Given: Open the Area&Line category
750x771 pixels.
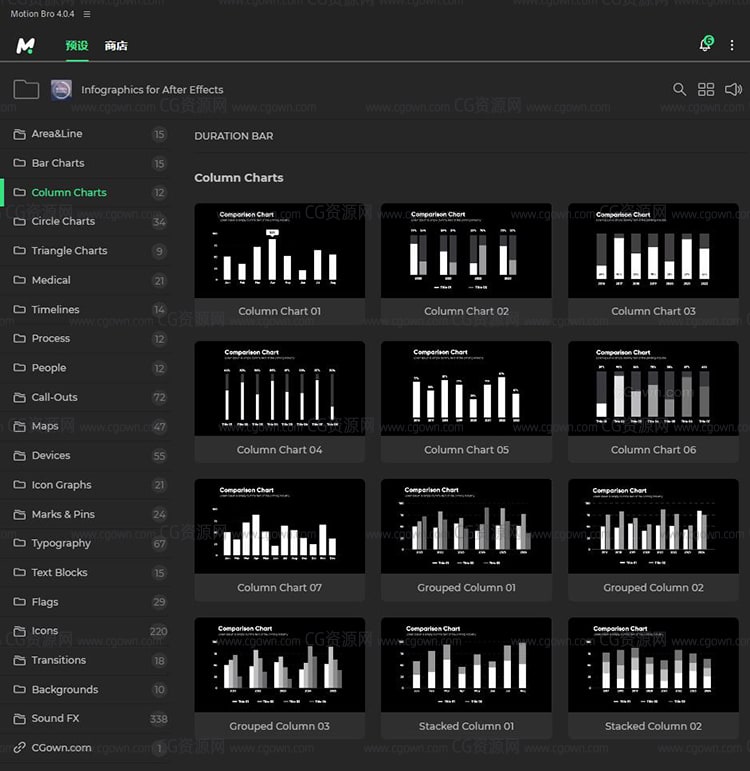Looking at the screenshot, I should tap(85, 134).
